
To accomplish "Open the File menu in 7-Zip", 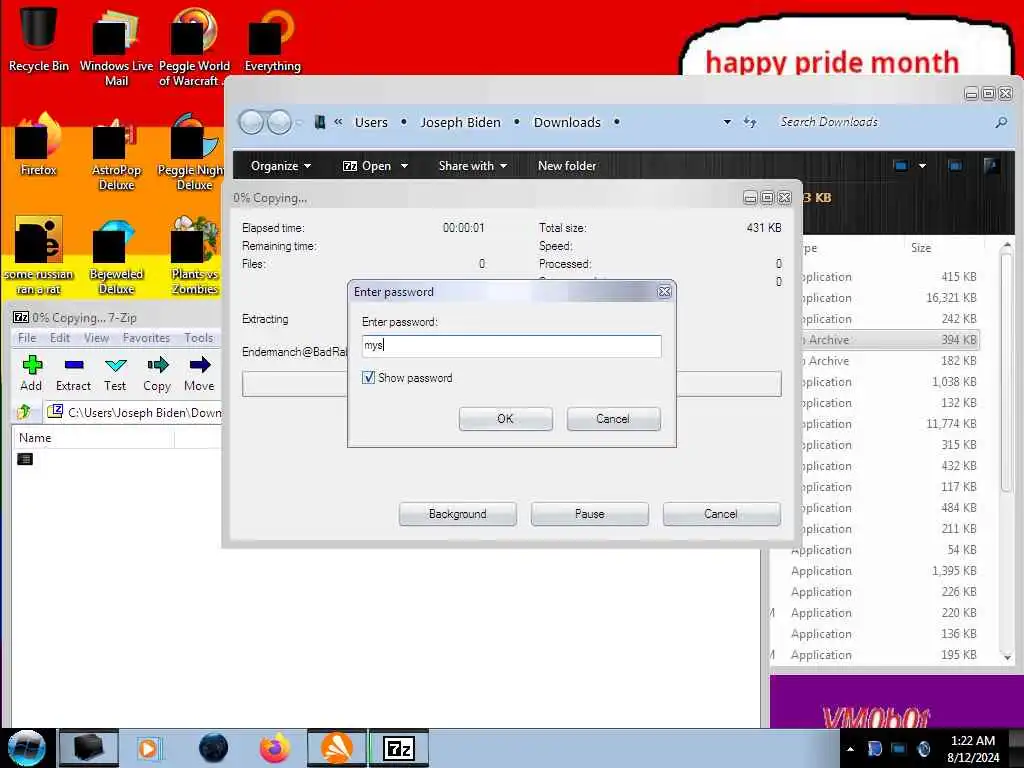I will [x=27, y=338].
